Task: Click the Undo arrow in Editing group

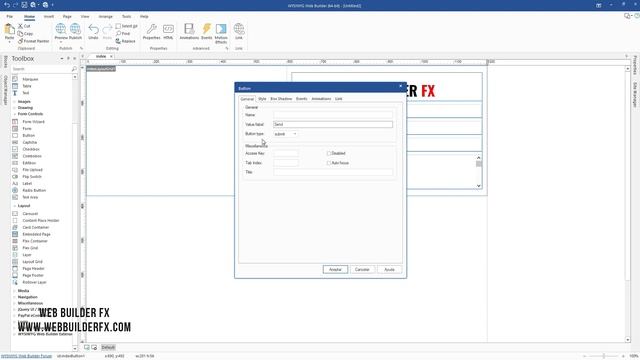Action: click(93, 29)
